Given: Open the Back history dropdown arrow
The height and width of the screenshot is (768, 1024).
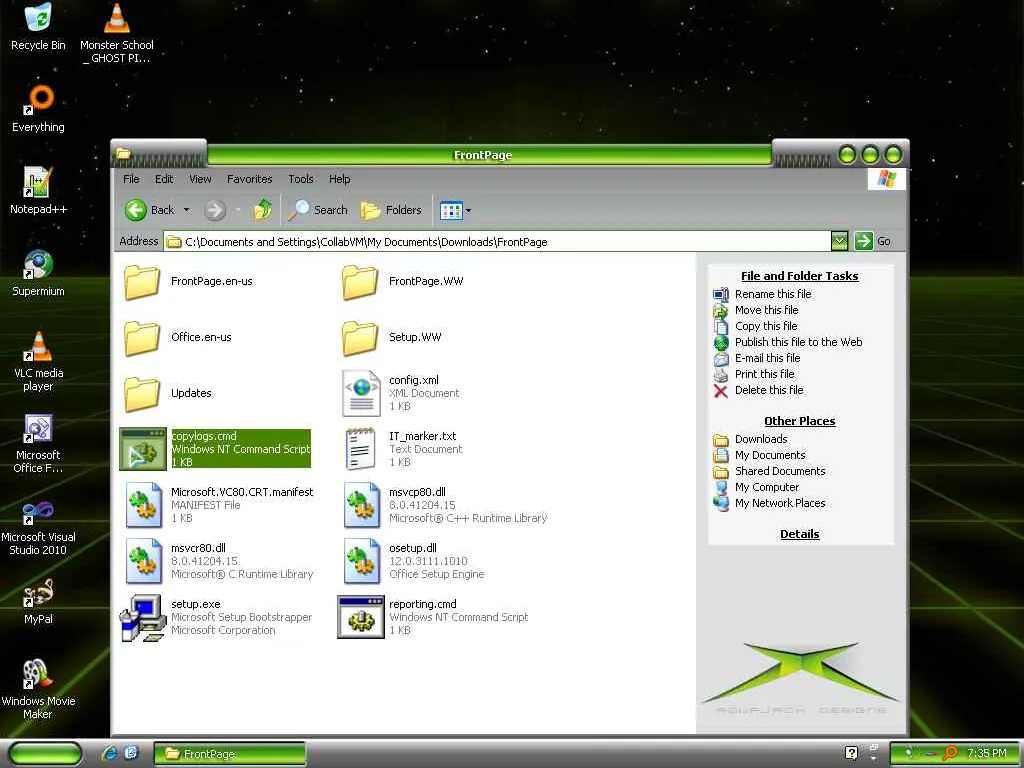Looking at the screenshot, I should pos(186,210).
